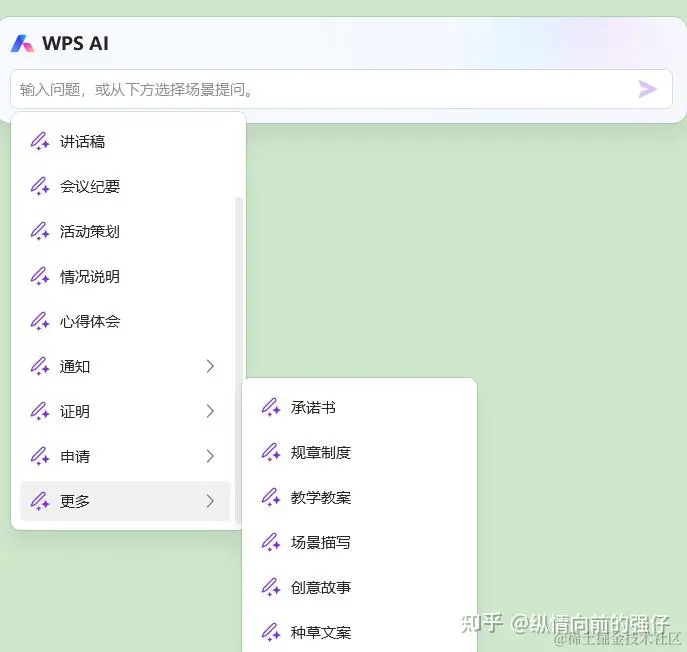Click the pen icon next to 场景描写

(271, 542)
